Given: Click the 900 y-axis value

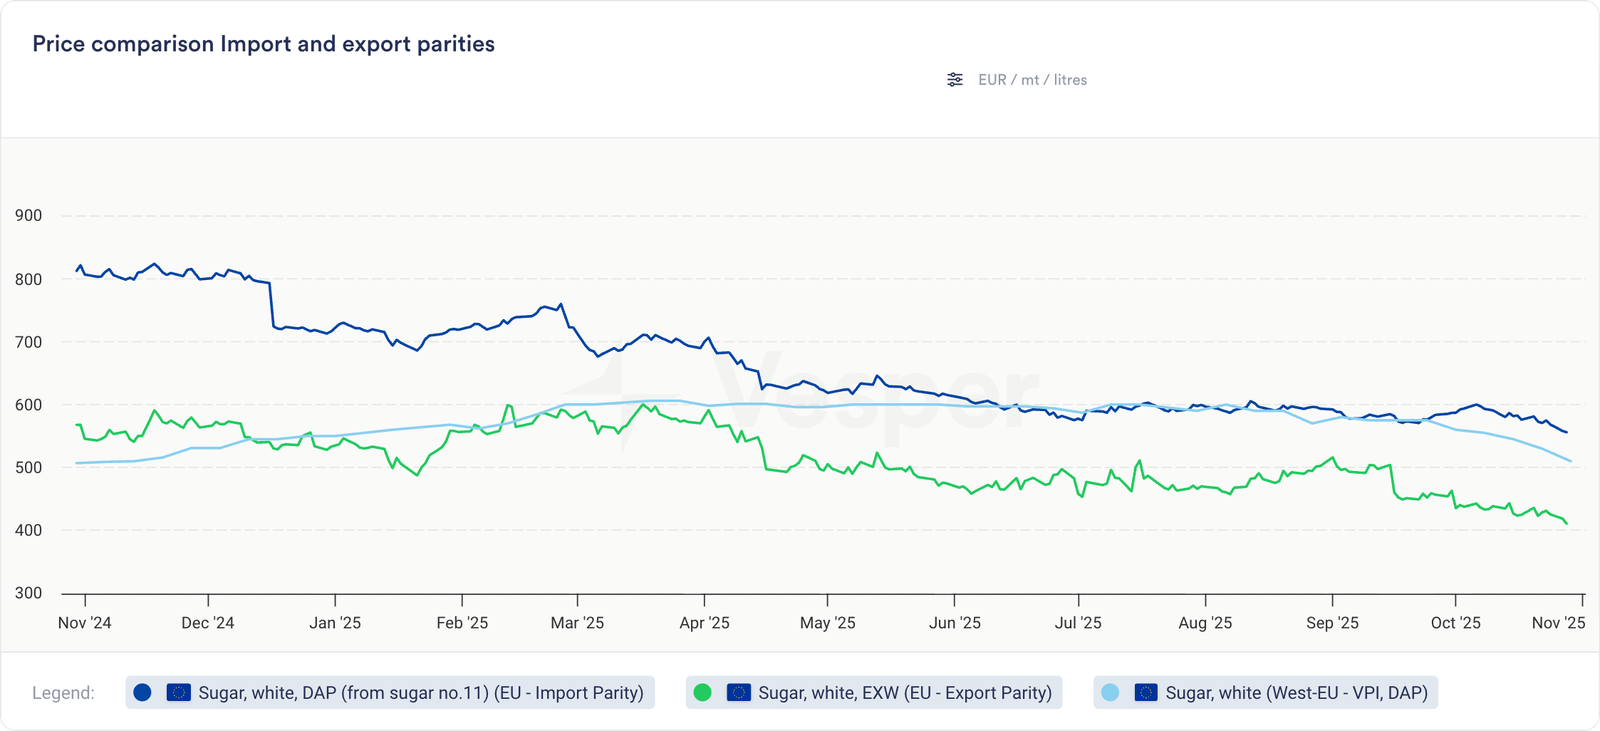Looking at the screenshot, I should [28, 216].
